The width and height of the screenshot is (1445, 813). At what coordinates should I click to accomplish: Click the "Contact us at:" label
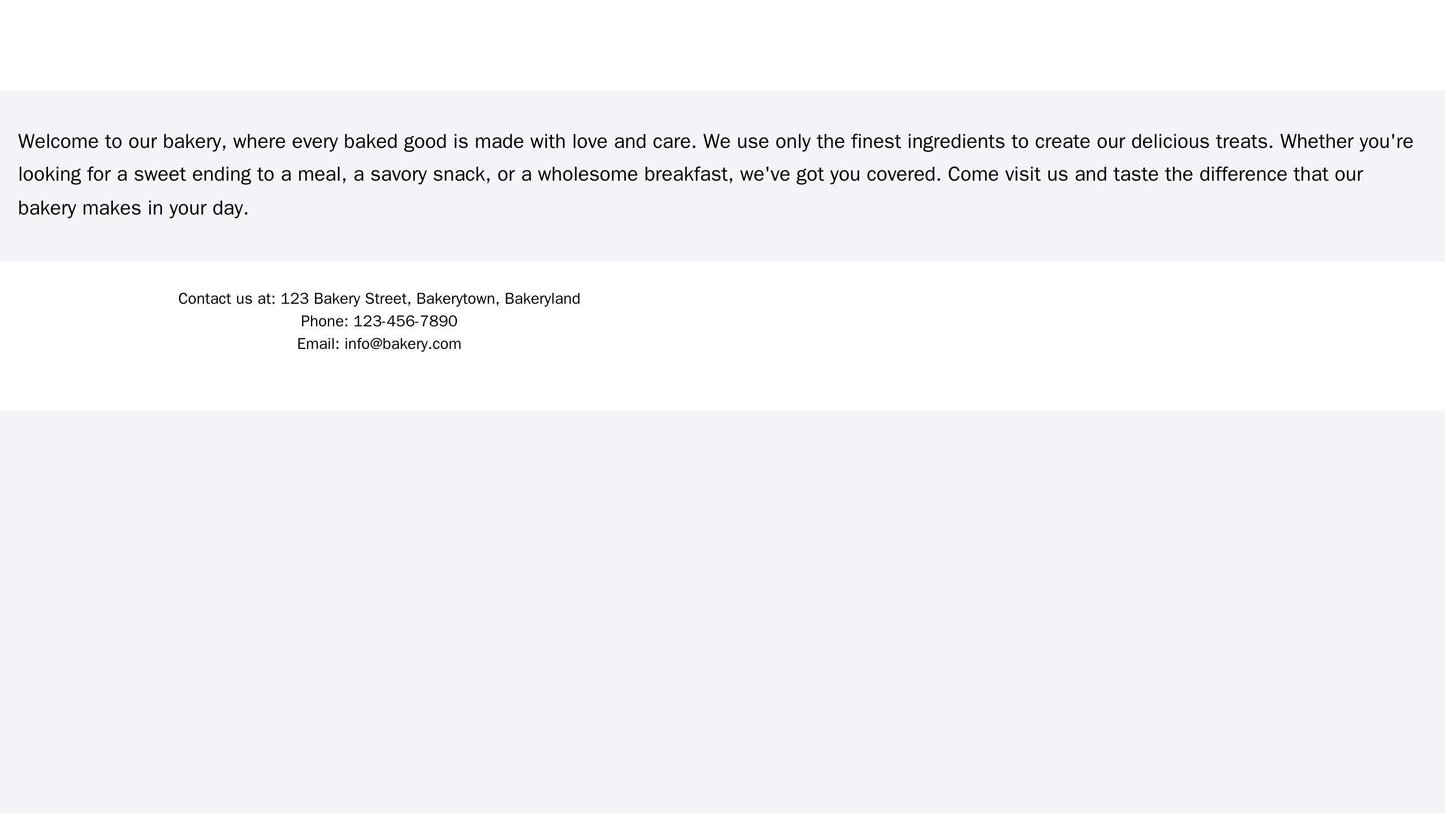click(x=227, y=299)
